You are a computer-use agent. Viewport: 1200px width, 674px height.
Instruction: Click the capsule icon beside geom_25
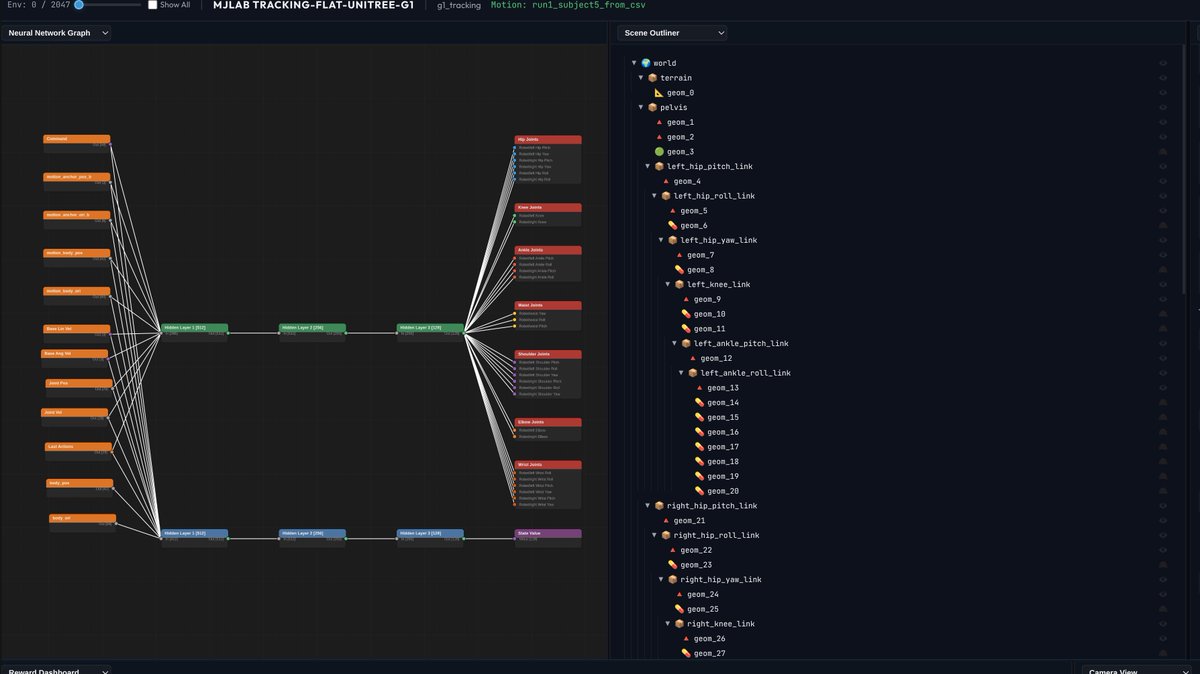click(679, 609)
